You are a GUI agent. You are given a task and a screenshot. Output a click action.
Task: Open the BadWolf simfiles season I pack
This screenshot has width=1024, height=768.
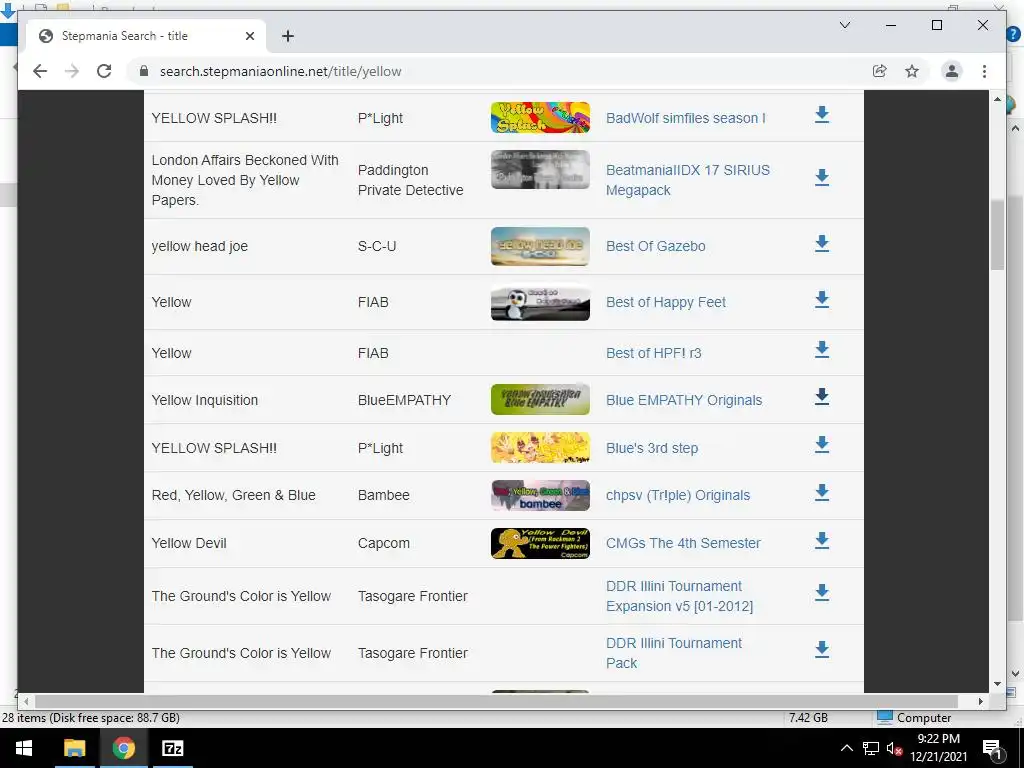685,118
